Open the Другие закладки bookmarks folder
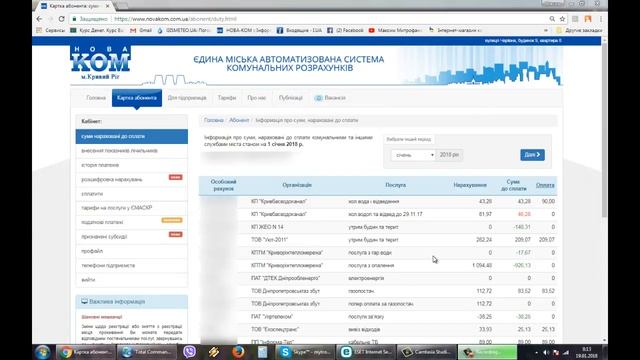Screen dimensions: 640x360 point(579,30)
